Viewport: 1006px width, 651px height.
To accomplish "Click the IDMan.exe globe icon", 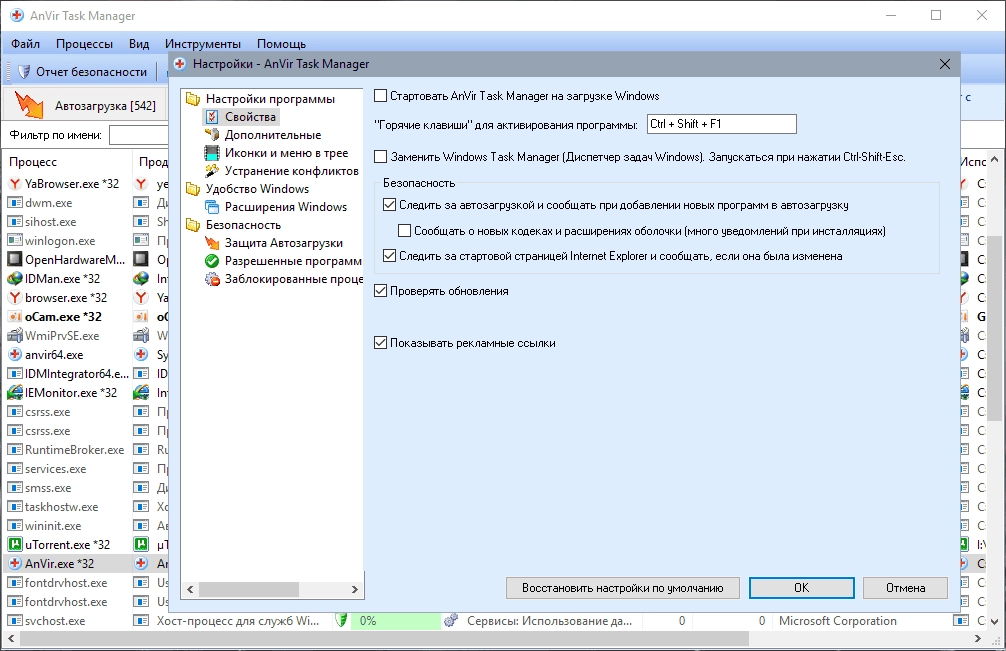I will coord(14,278).
